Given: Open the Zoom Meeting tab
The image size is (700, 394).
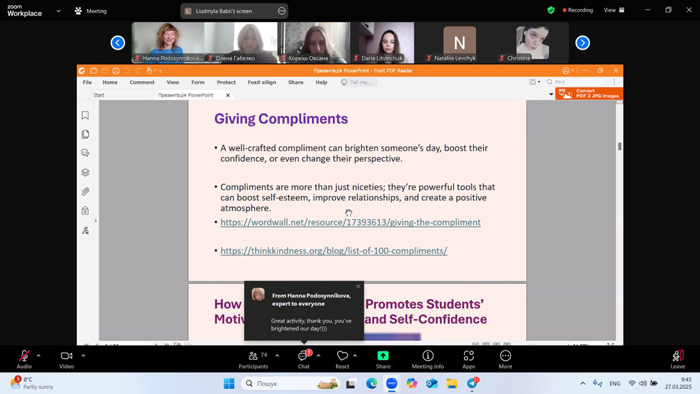Looking at the screenshot, I should tap(91, 11).
